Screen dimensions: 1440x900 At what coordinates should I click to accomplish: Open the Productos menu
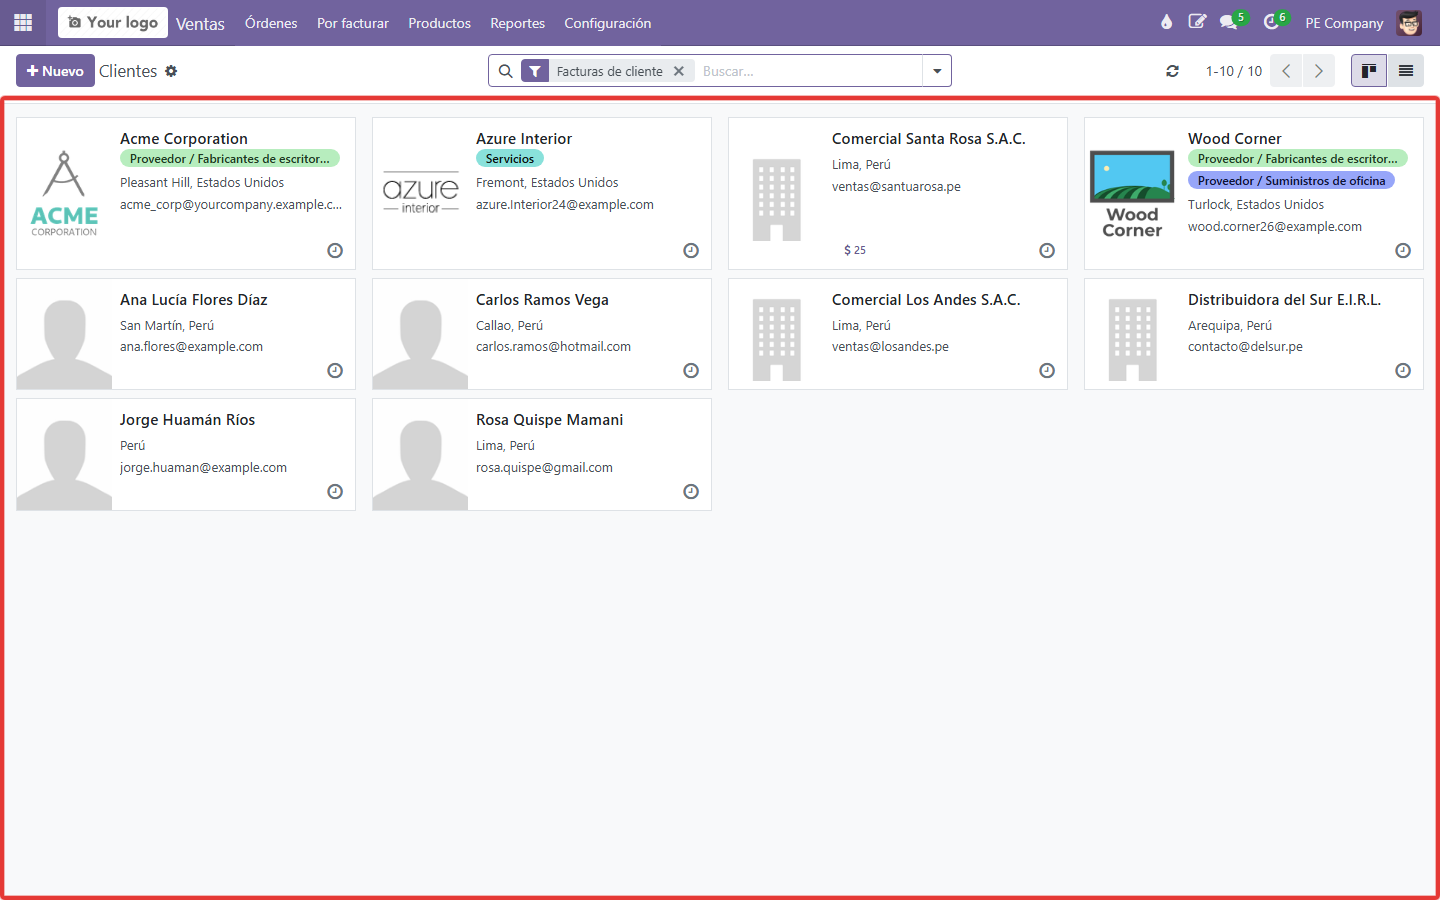tap(439, 23)
